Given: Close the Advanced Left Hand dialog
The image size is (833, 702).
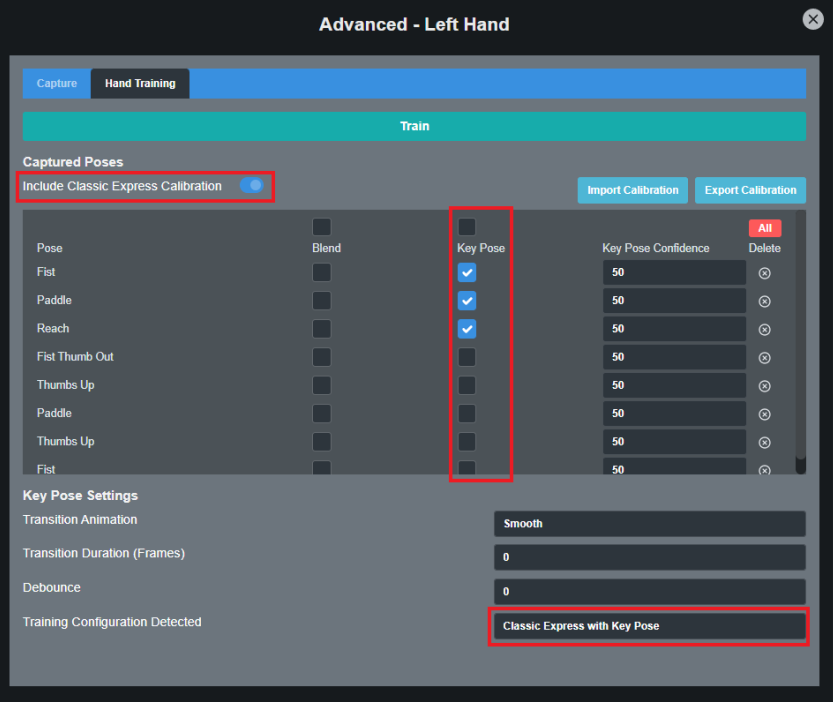Looking at the screenshot, I should 812,20.
